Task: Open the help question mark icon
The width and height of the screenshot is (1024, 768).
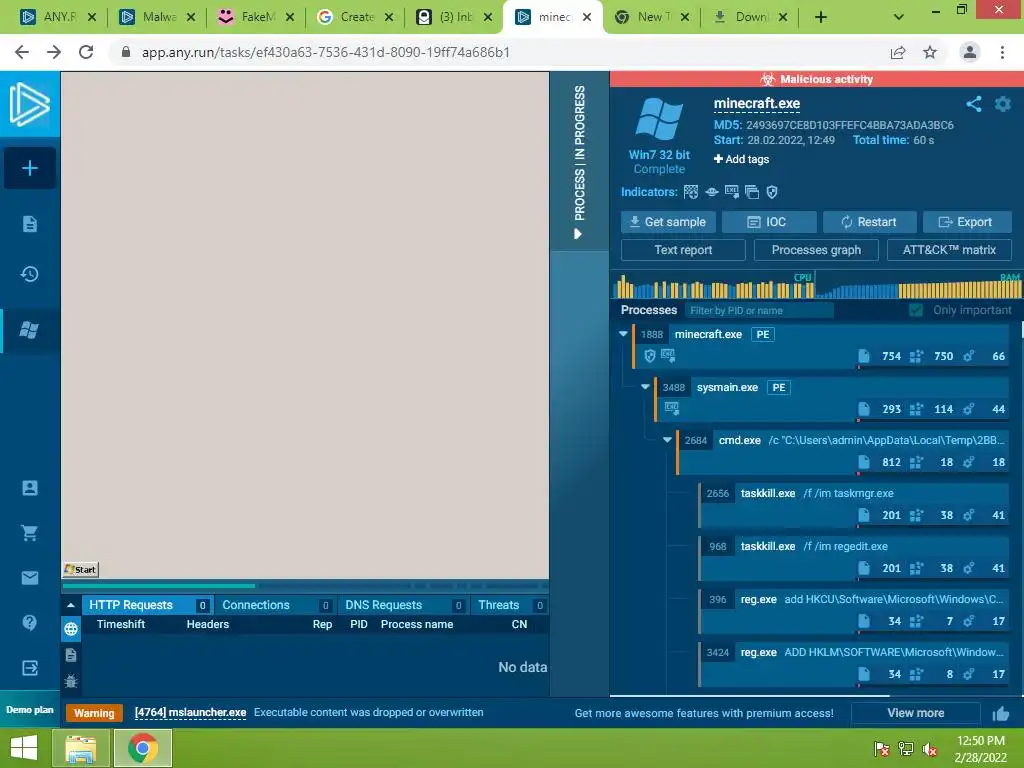Action: click(x=29, y=622)
